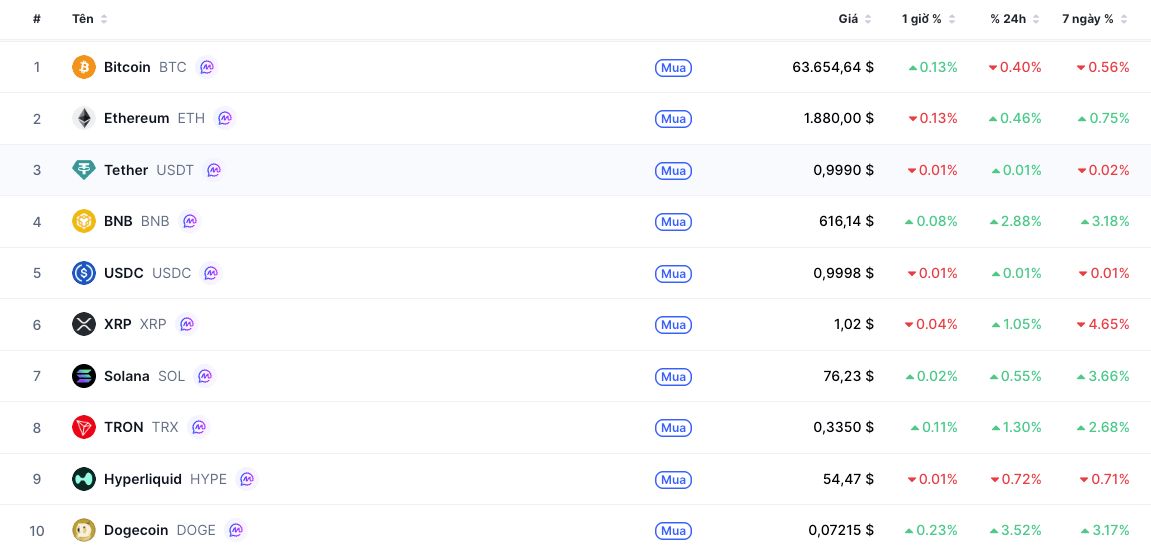Screen dimensions: 1151x554
Task: Open the TRON name link
Action: click(x=124, y=427)
